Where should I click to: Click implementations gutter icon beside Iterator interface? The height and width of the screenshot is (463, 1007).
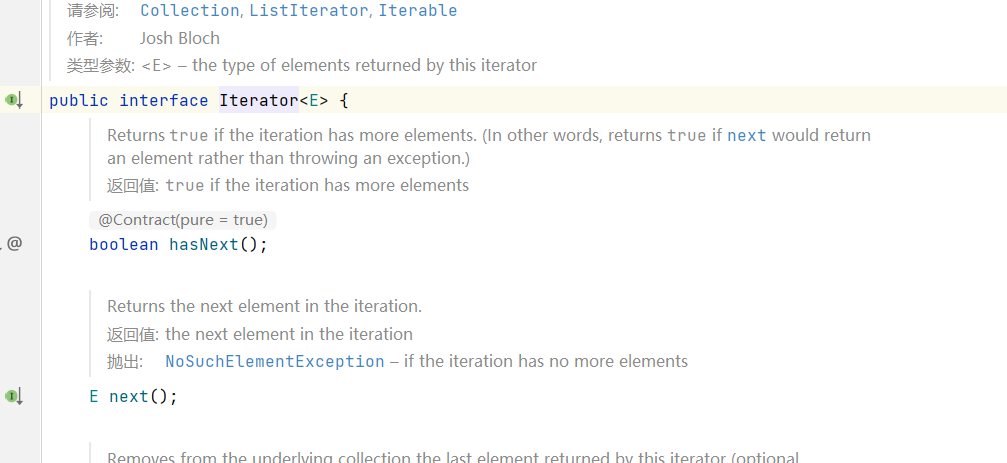pos(14,100)
